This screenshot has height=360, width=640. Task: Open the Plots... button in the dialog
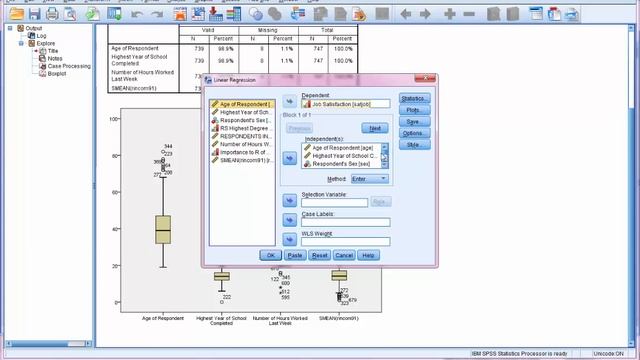pos(414,110)
